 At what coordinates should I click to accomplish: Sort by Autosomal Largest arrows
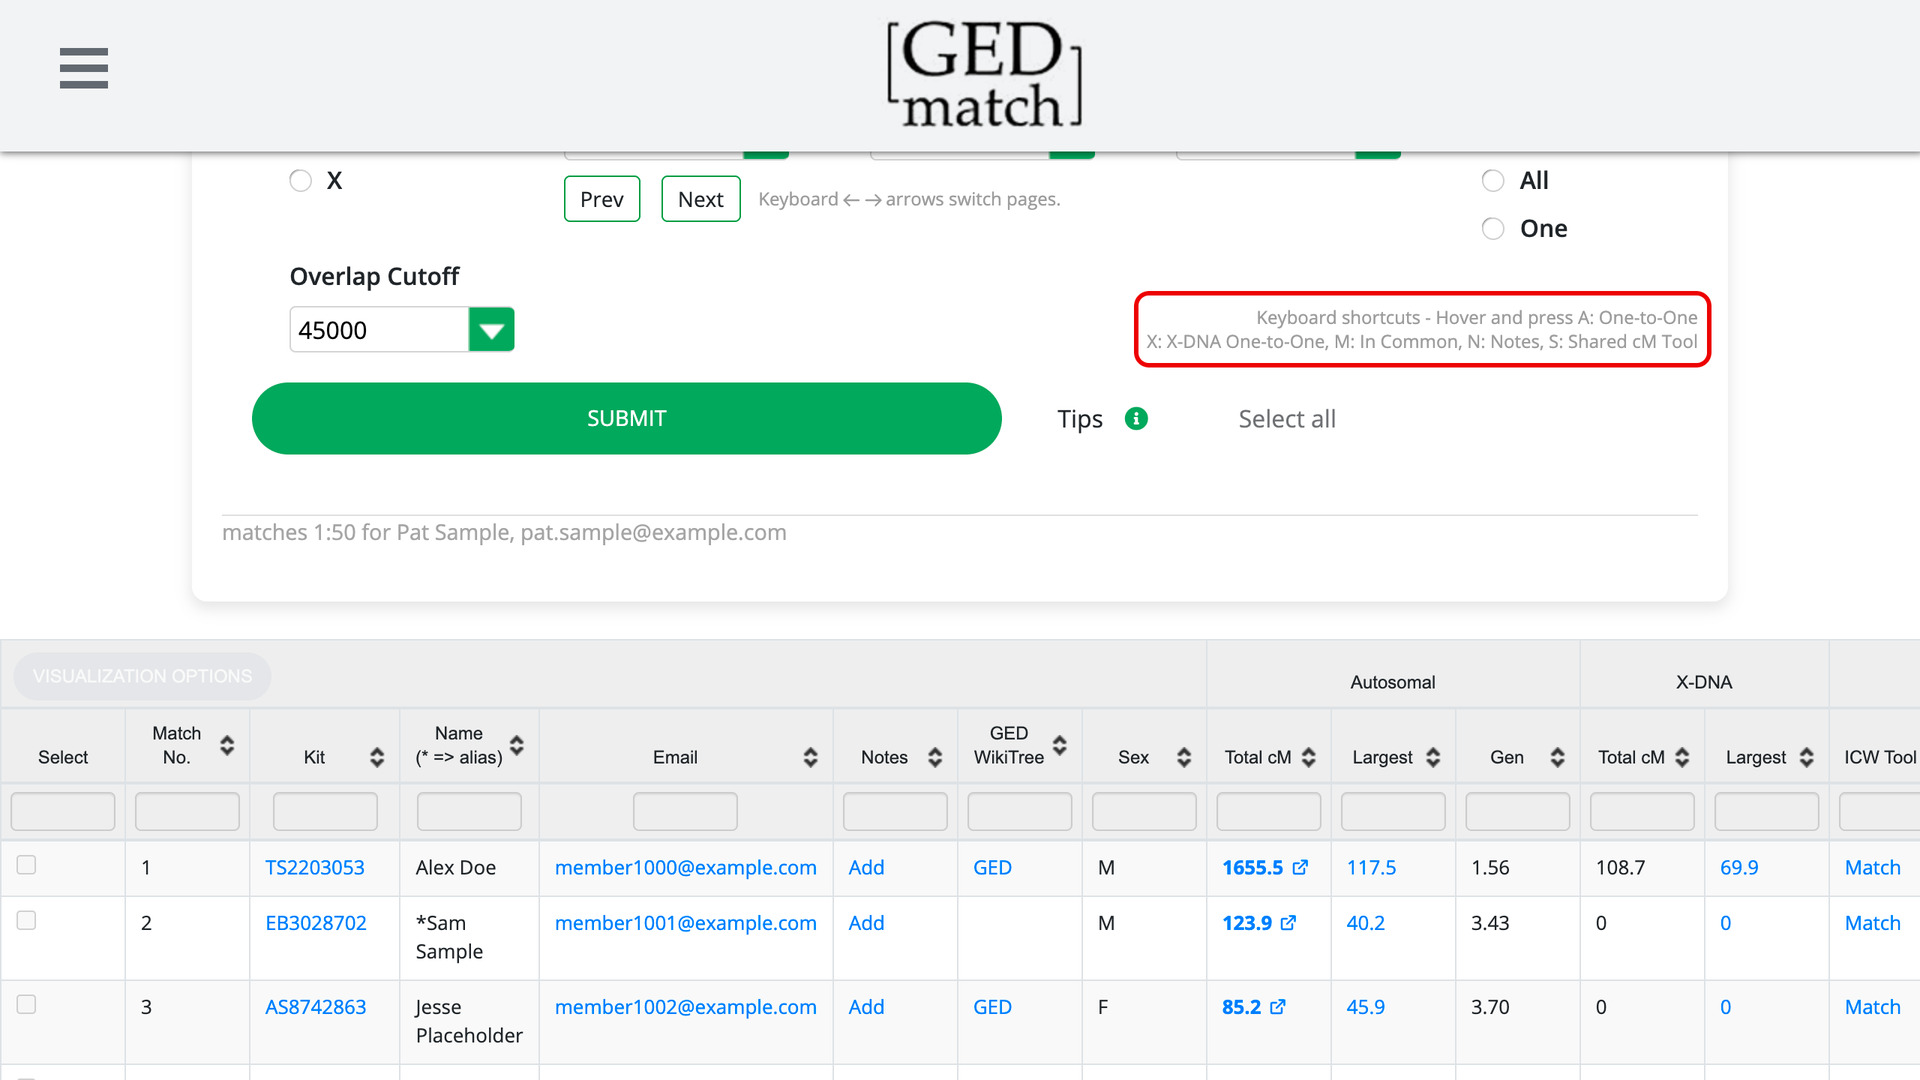(x=1433, y=757)
